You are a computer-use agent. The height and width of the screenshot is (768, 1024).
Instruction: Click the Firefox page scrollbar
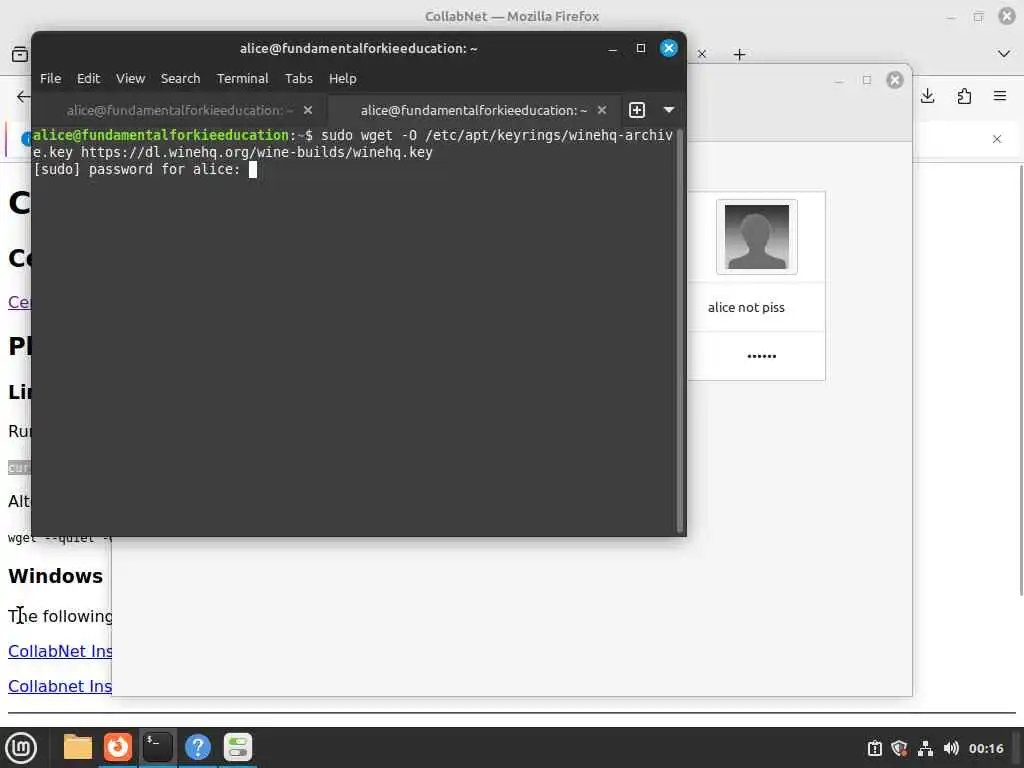click(x=1021, y=380)
